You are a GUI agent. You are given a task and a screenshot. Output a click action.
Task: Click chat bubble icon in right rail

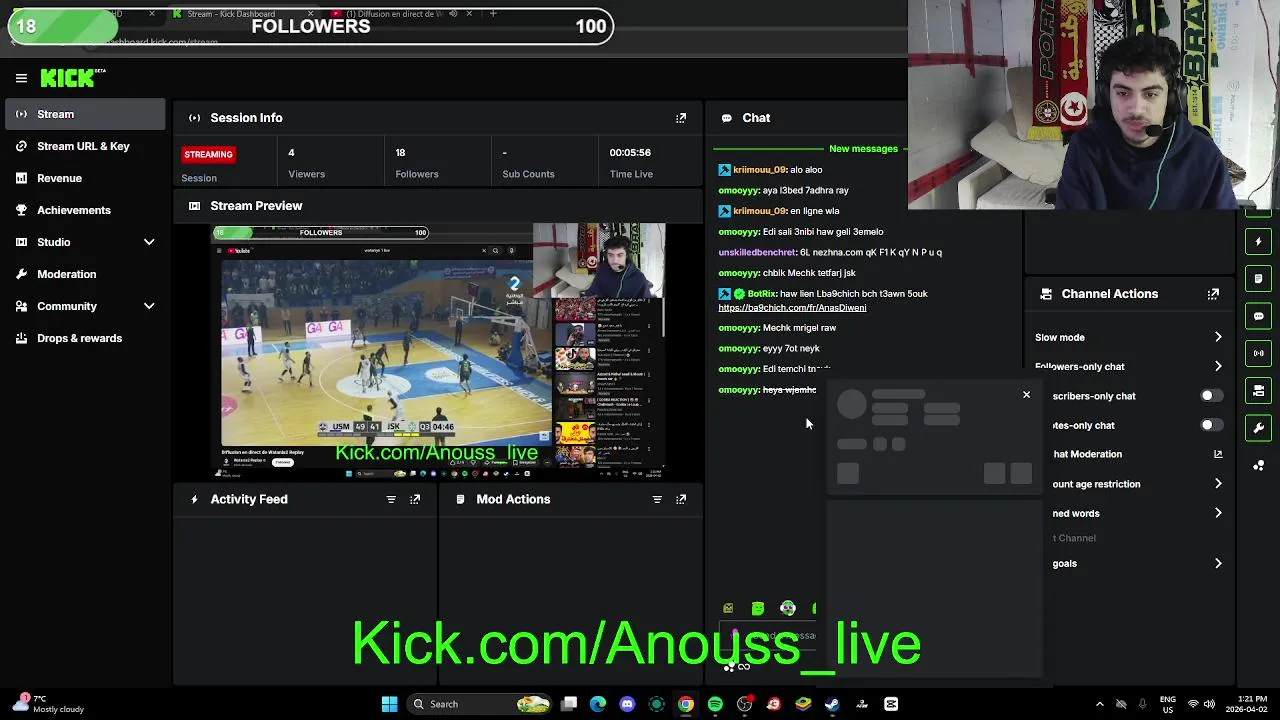pos(1259,316)
